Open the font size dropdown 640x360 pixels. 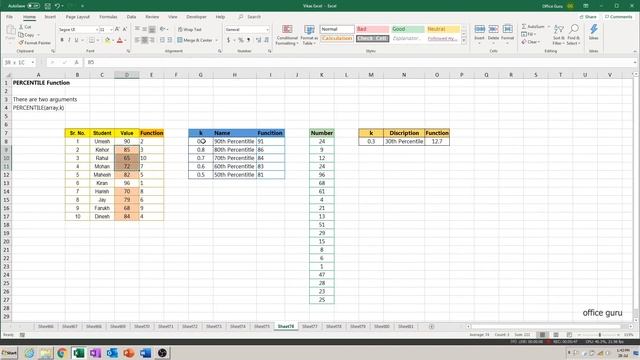pos(111,30)
